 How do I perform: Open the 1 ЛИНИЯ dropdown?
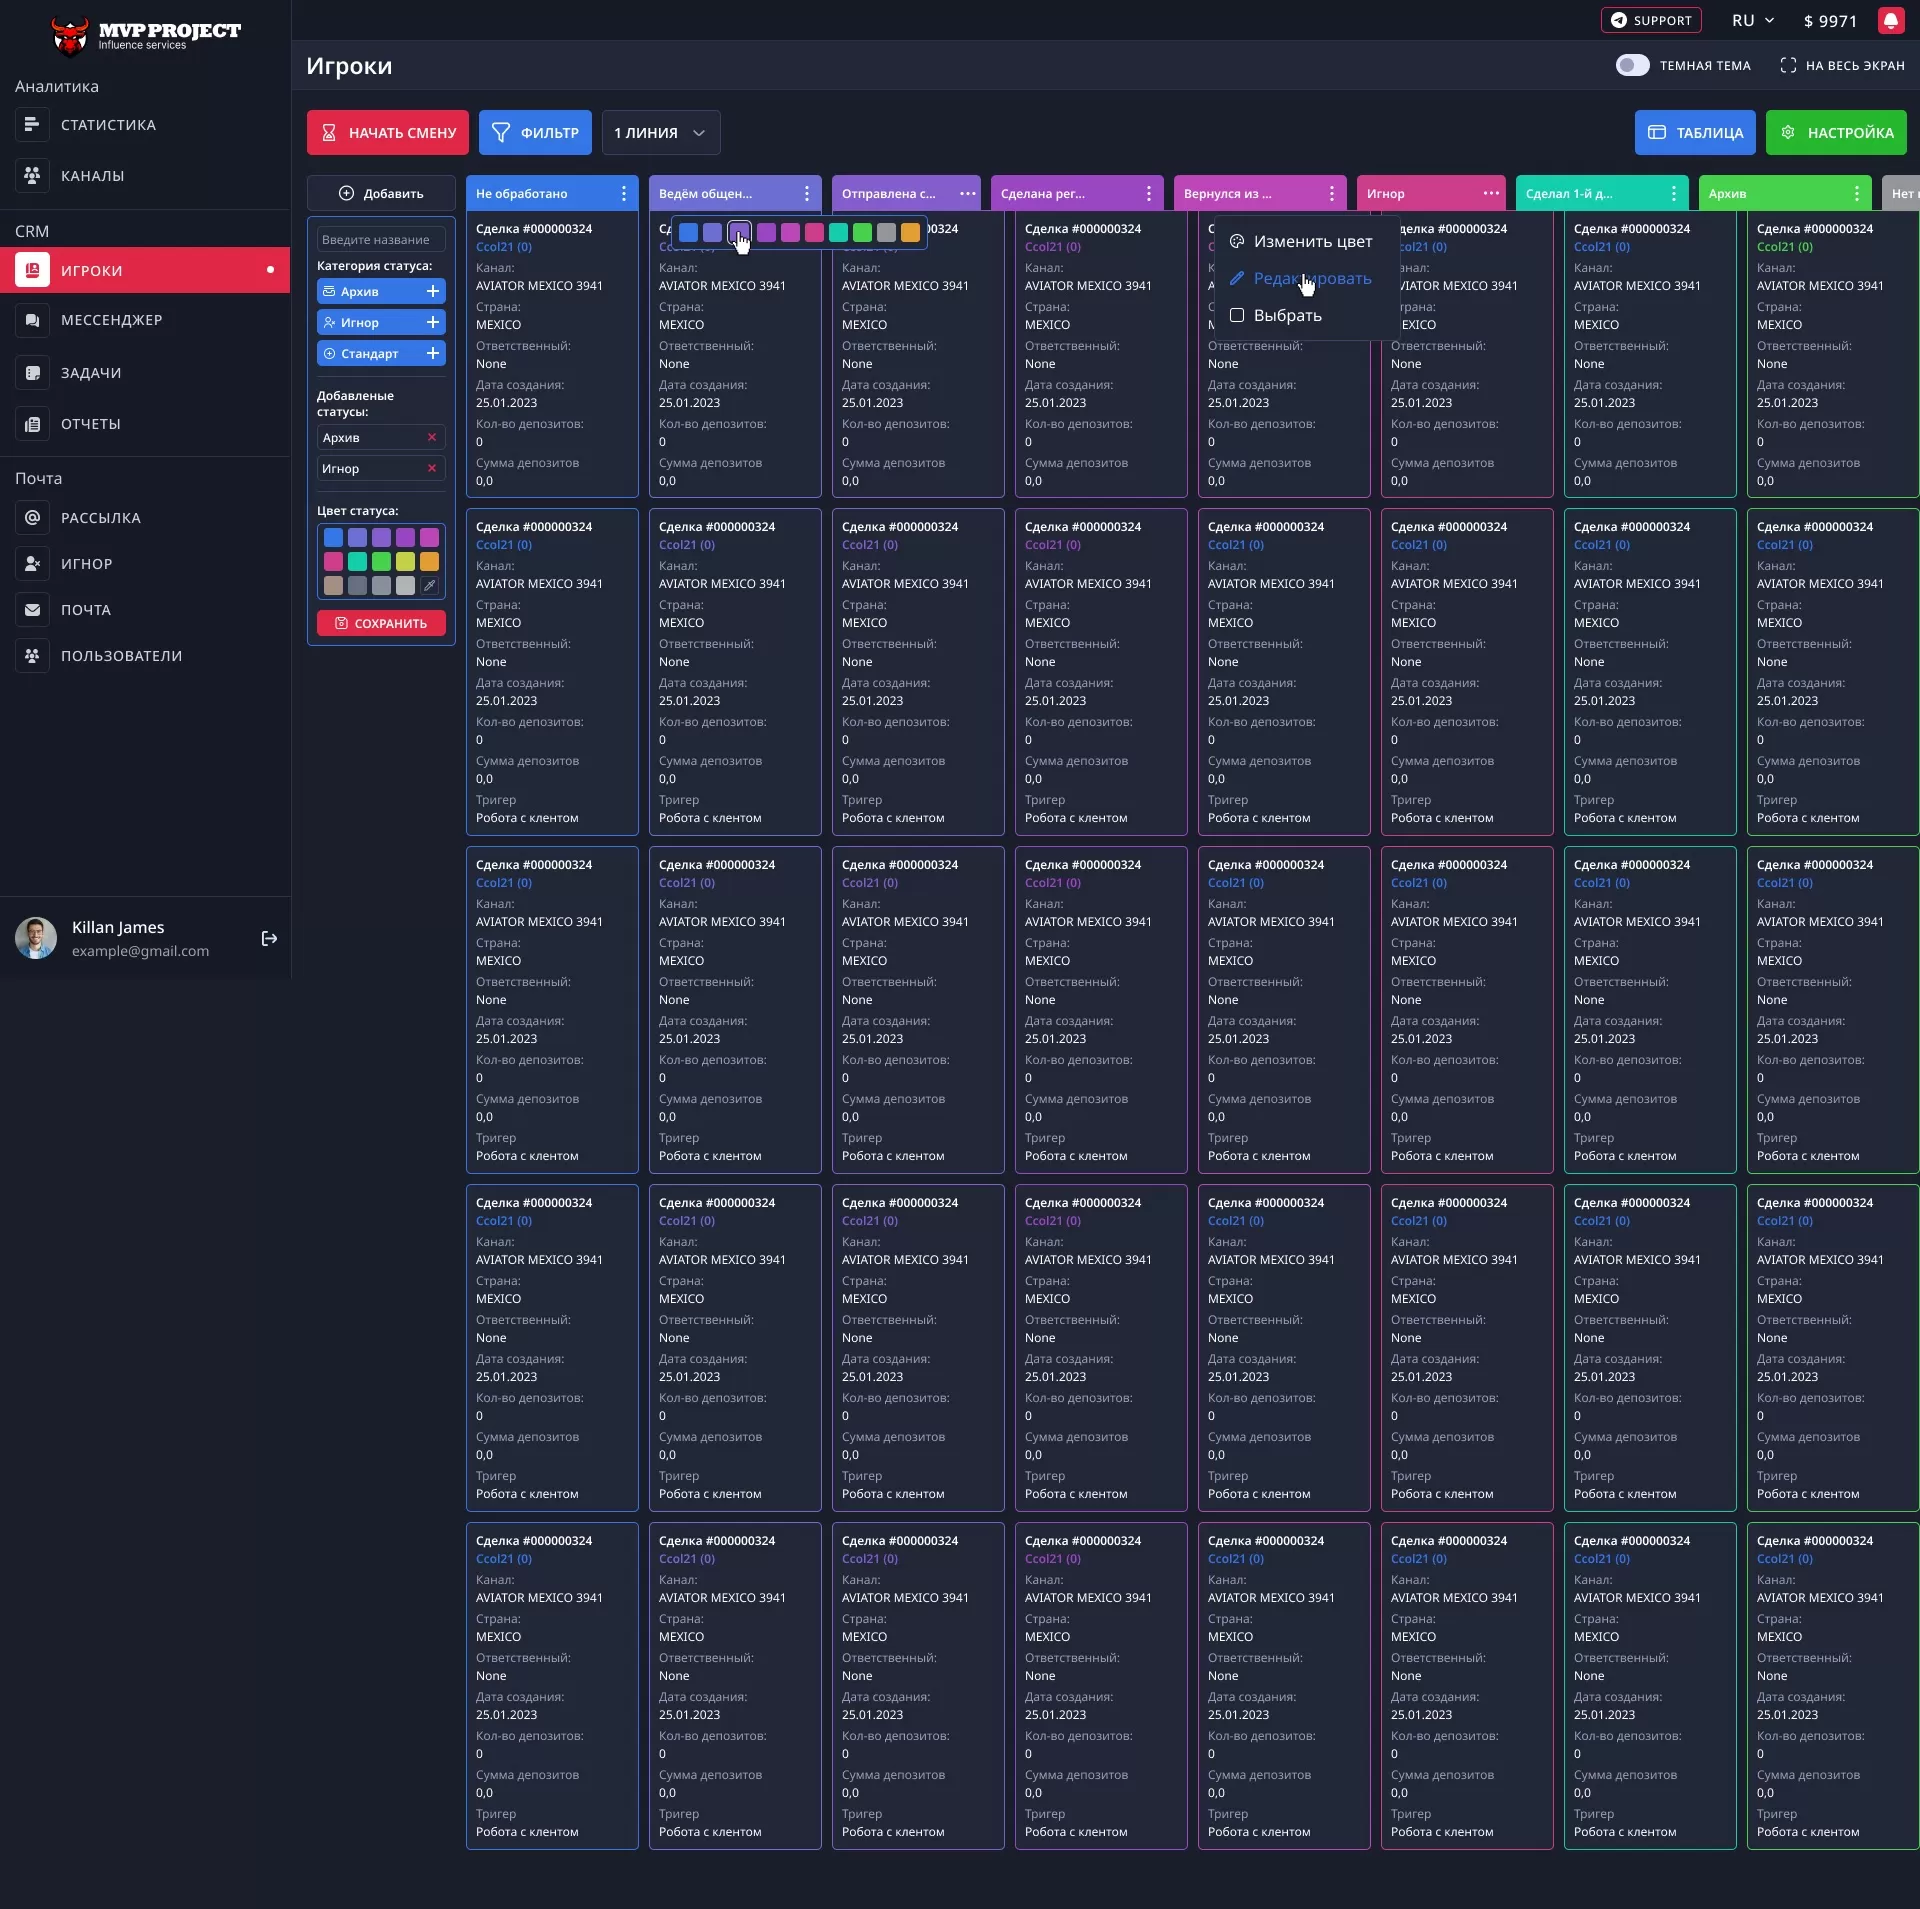660,132
